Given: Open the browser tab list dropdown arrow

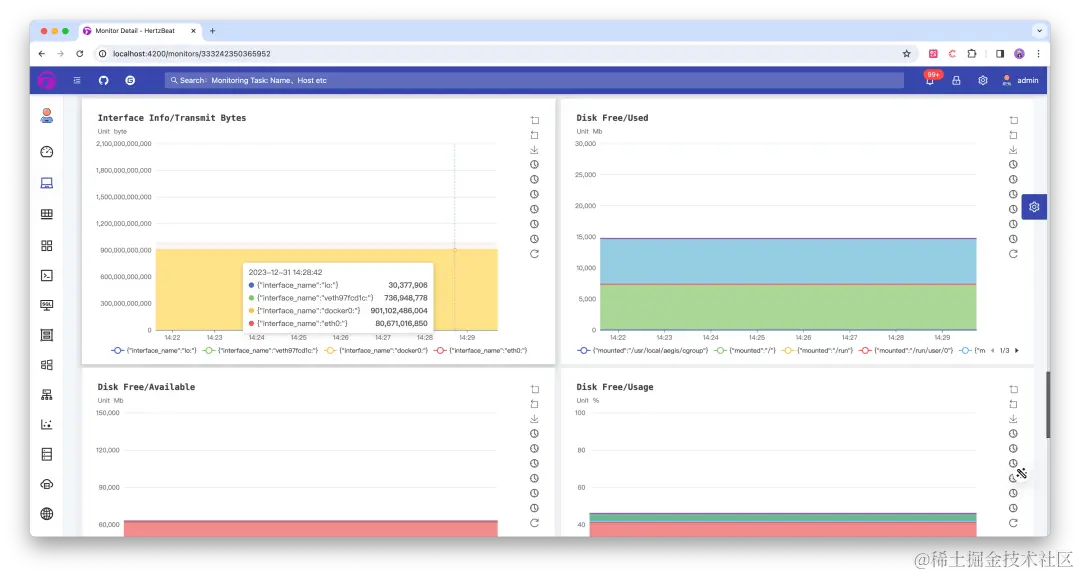Looking at the screenshot, I should point(1039,31).
